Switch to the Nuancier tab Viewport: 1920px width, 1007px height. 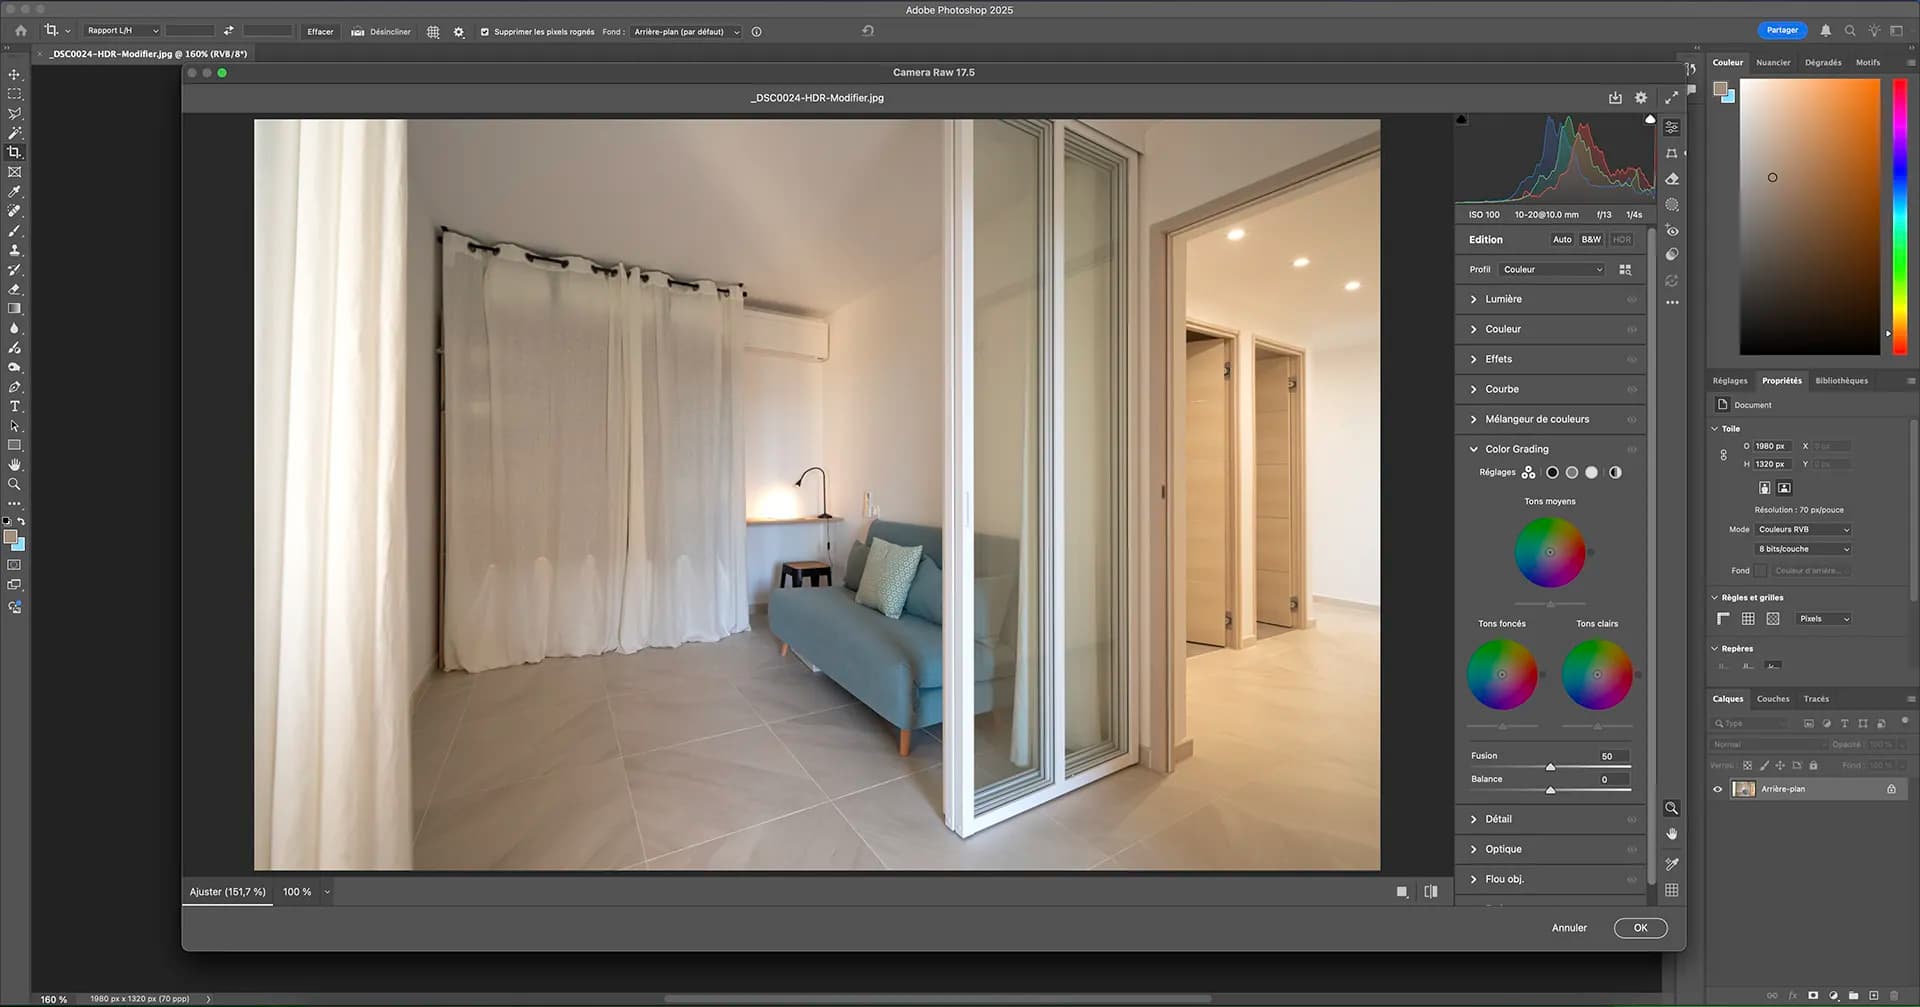click(x=1773, y=62)
